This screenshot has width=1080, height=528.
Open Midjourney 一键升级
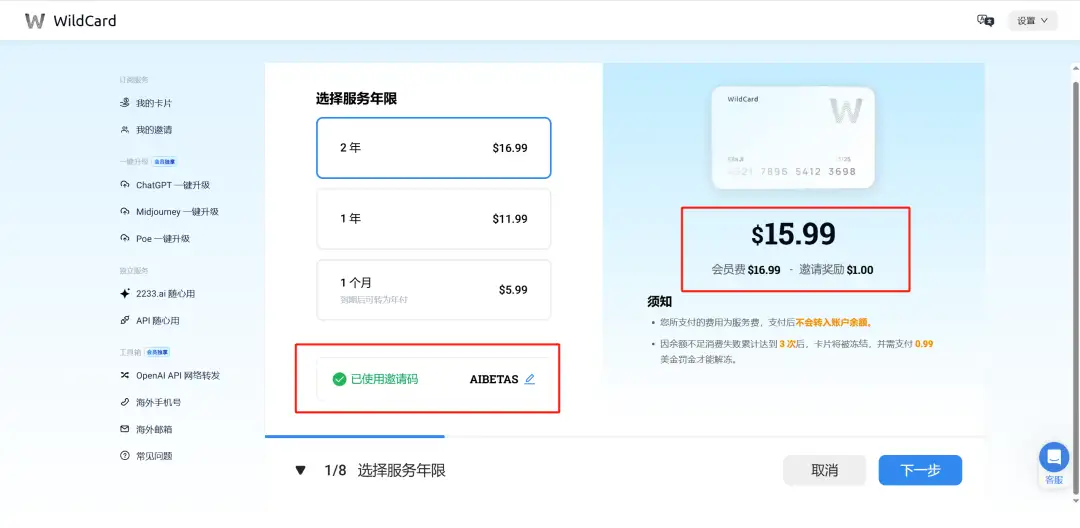point(177,211)
